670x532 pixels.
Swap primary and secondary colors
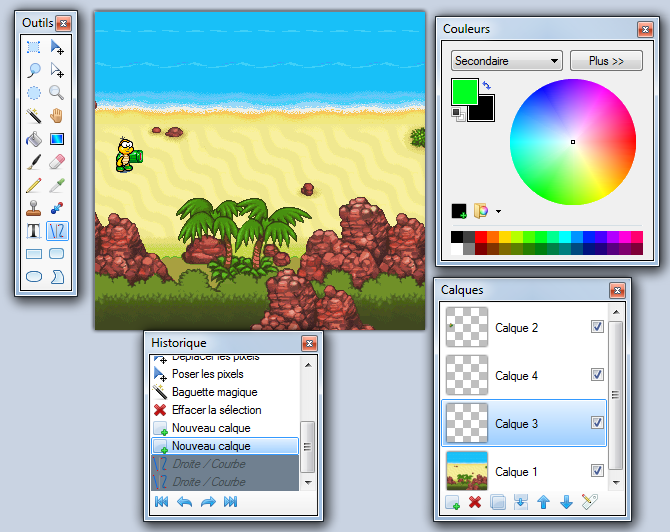click(486, 85)
